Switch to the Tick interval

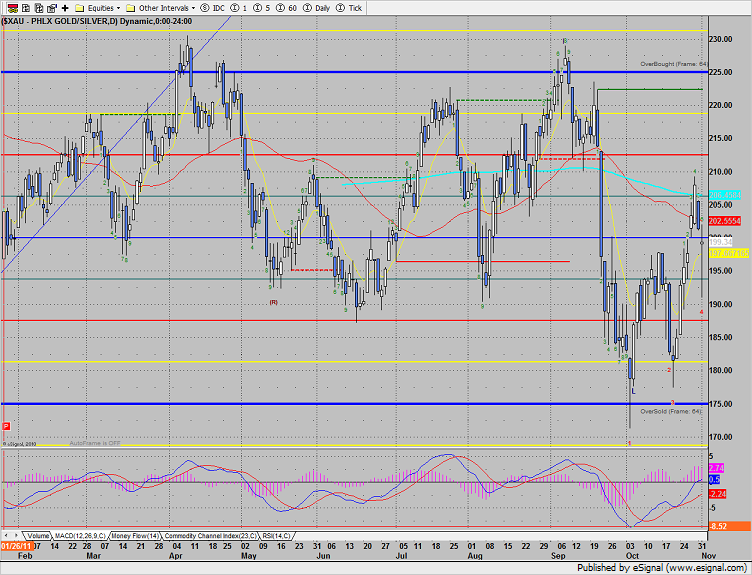tap(349, 8)
